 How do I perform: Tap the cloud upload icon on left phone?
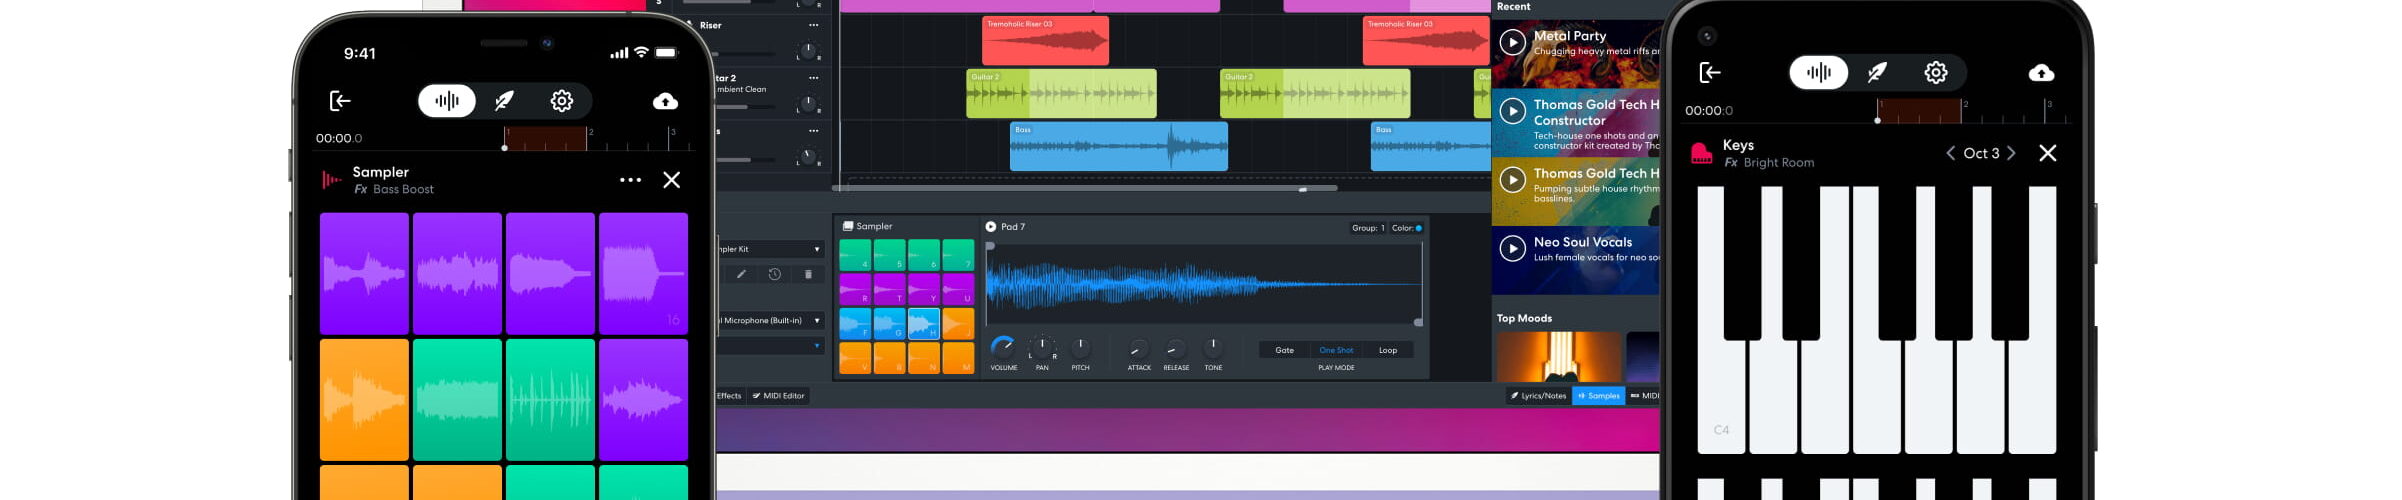(665, 101)
